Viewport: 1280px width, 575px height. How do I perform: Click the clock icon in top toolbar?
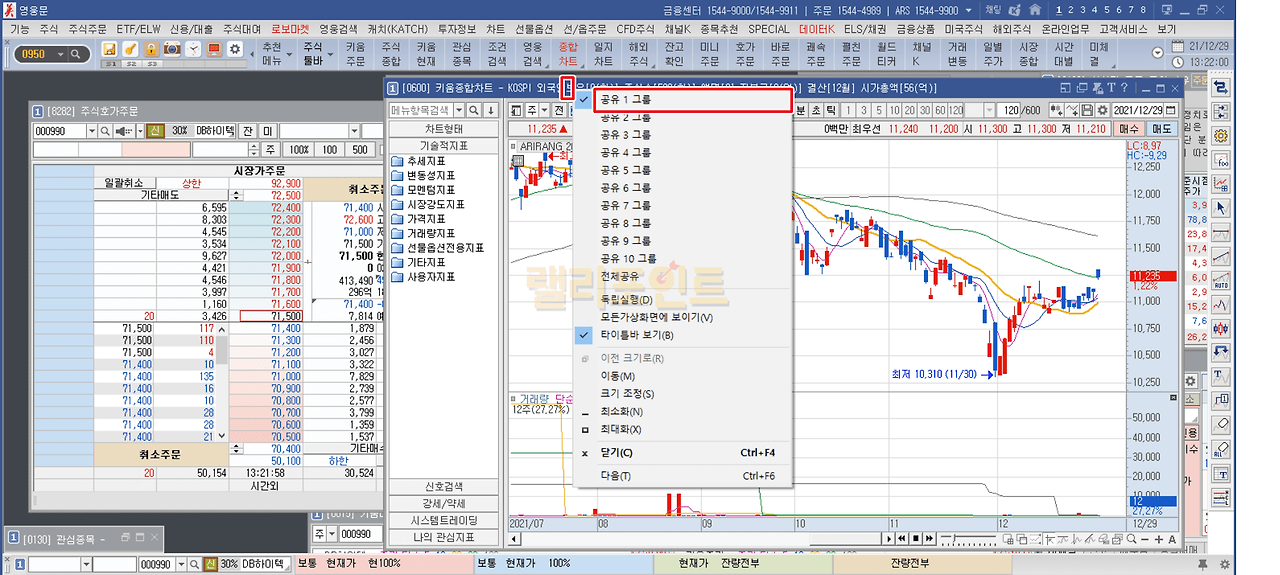pyautogui.click(x=194, y=49)
